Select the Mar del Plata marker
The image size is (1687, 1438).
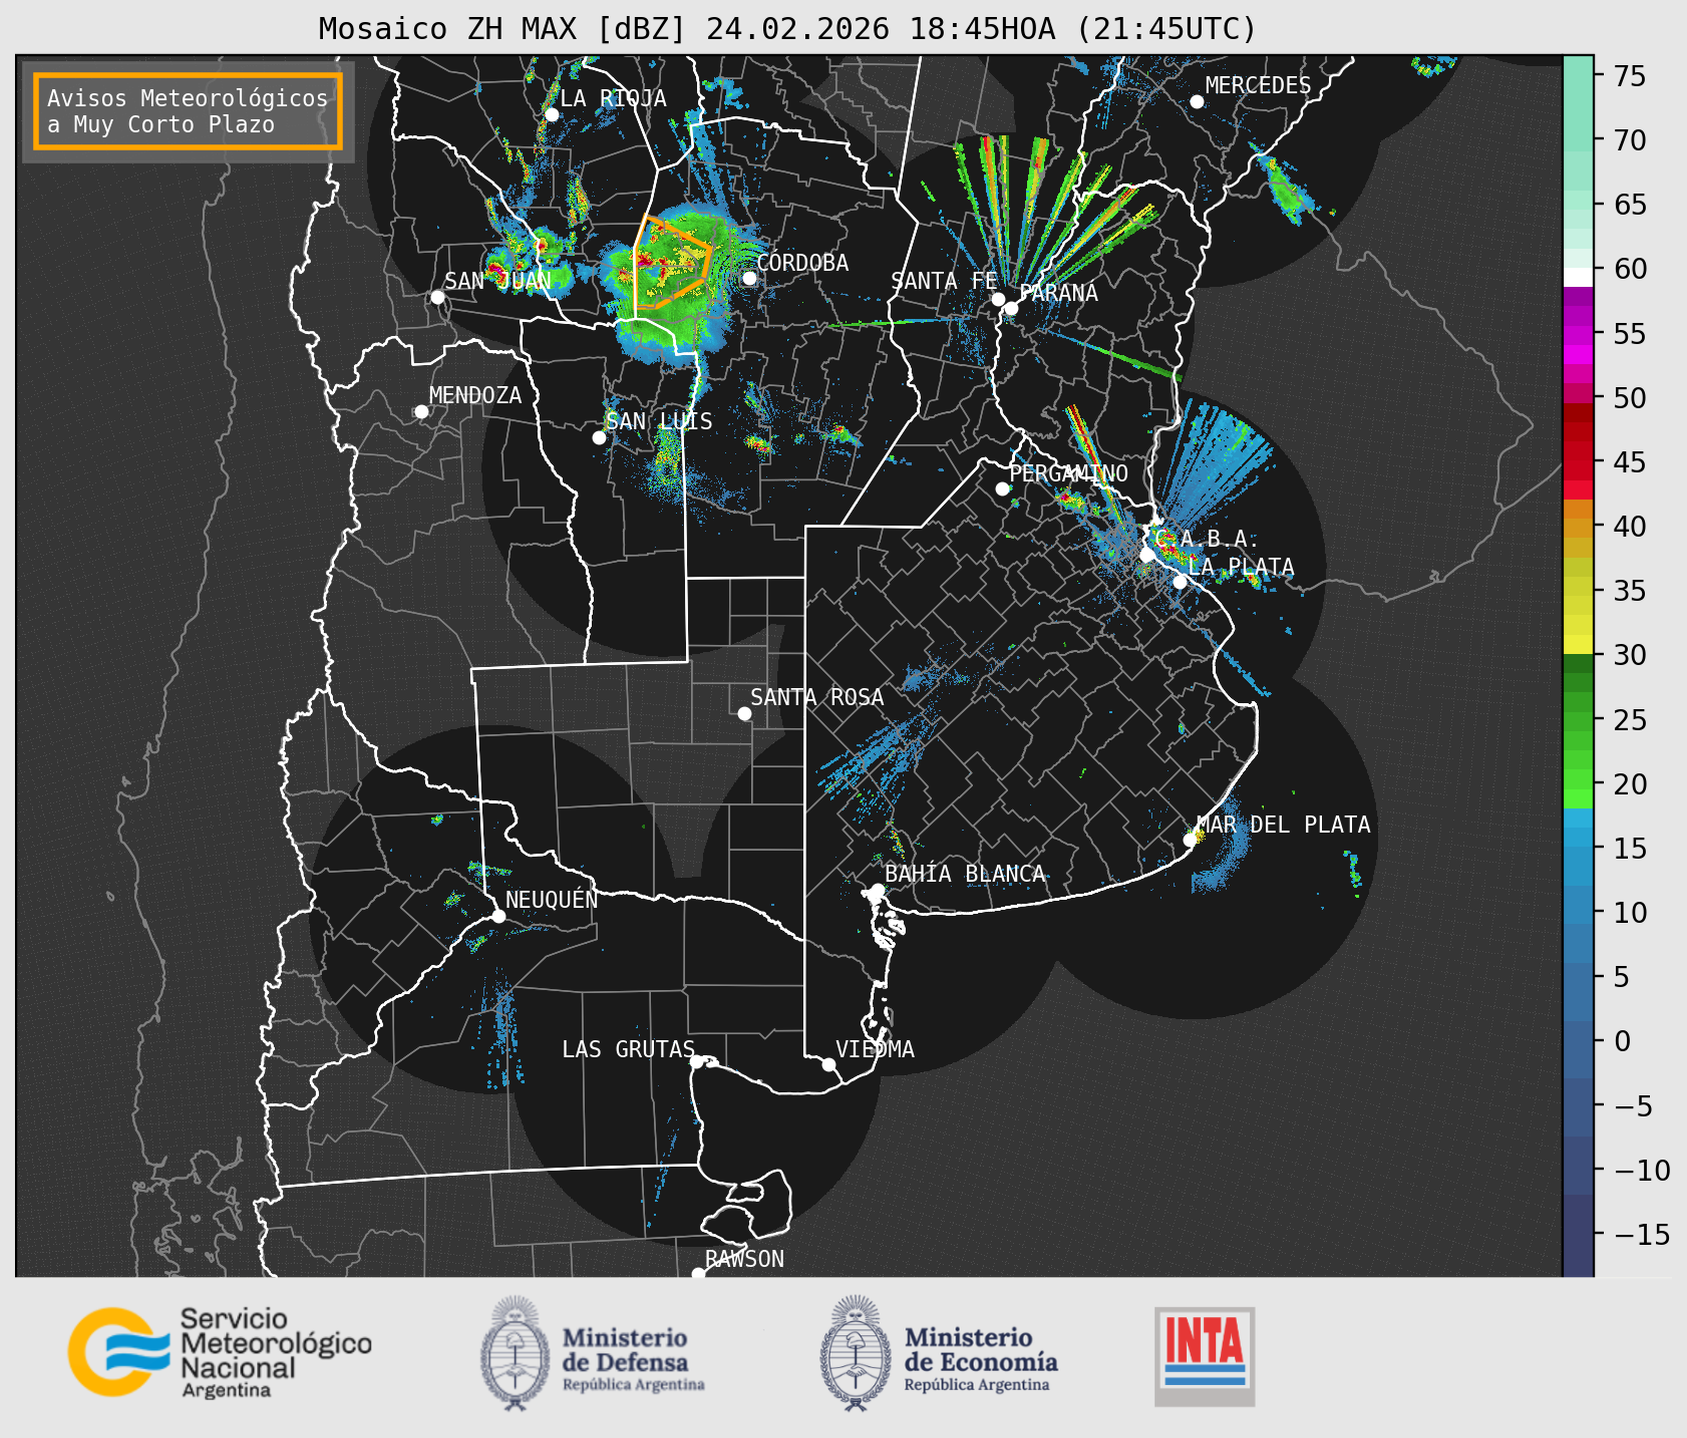pyautogui.click(x=1190, y=840)
